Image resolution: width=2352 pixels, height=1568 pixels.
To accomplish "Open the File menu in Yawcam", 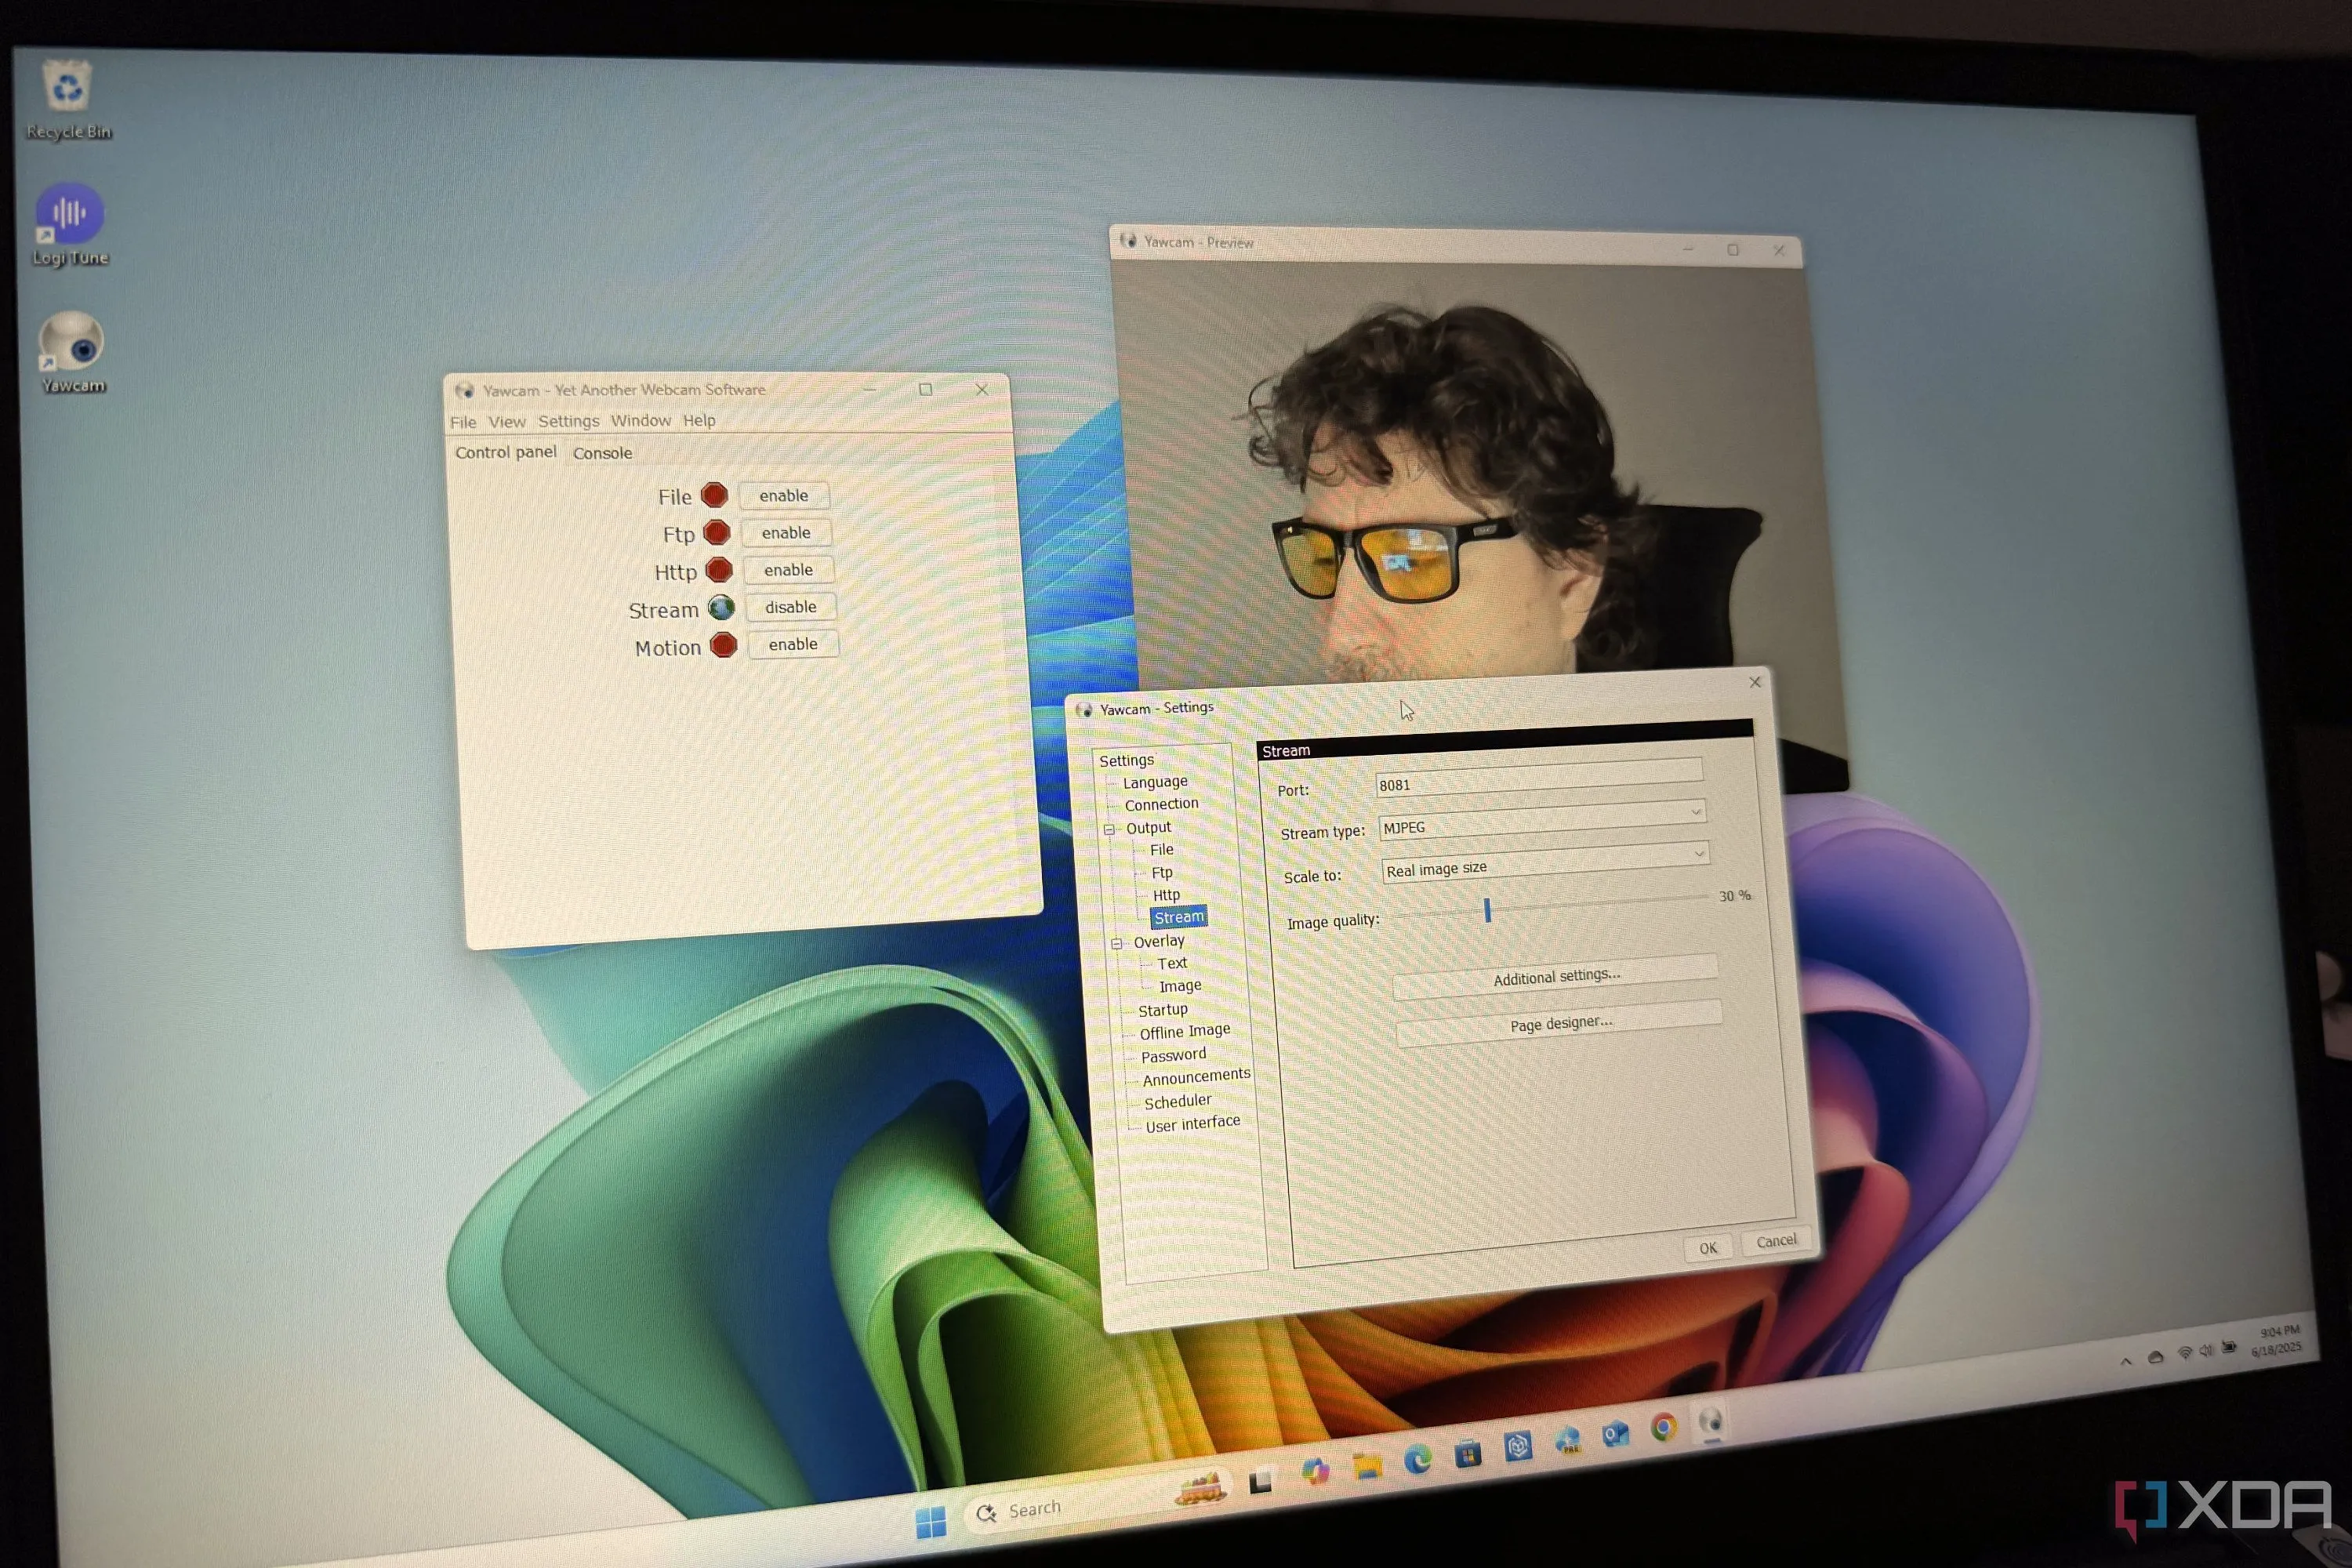I will pyautogui.click(x=463, y=423).
